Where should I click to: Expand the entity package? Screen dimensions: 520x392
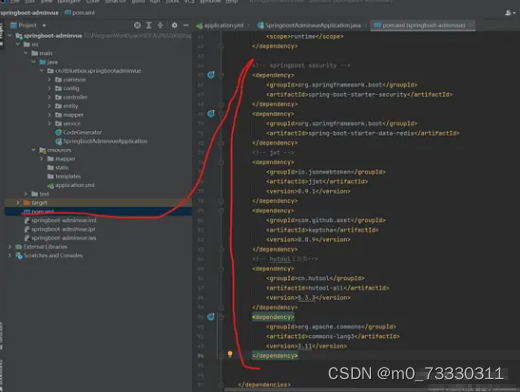point(49,106)
